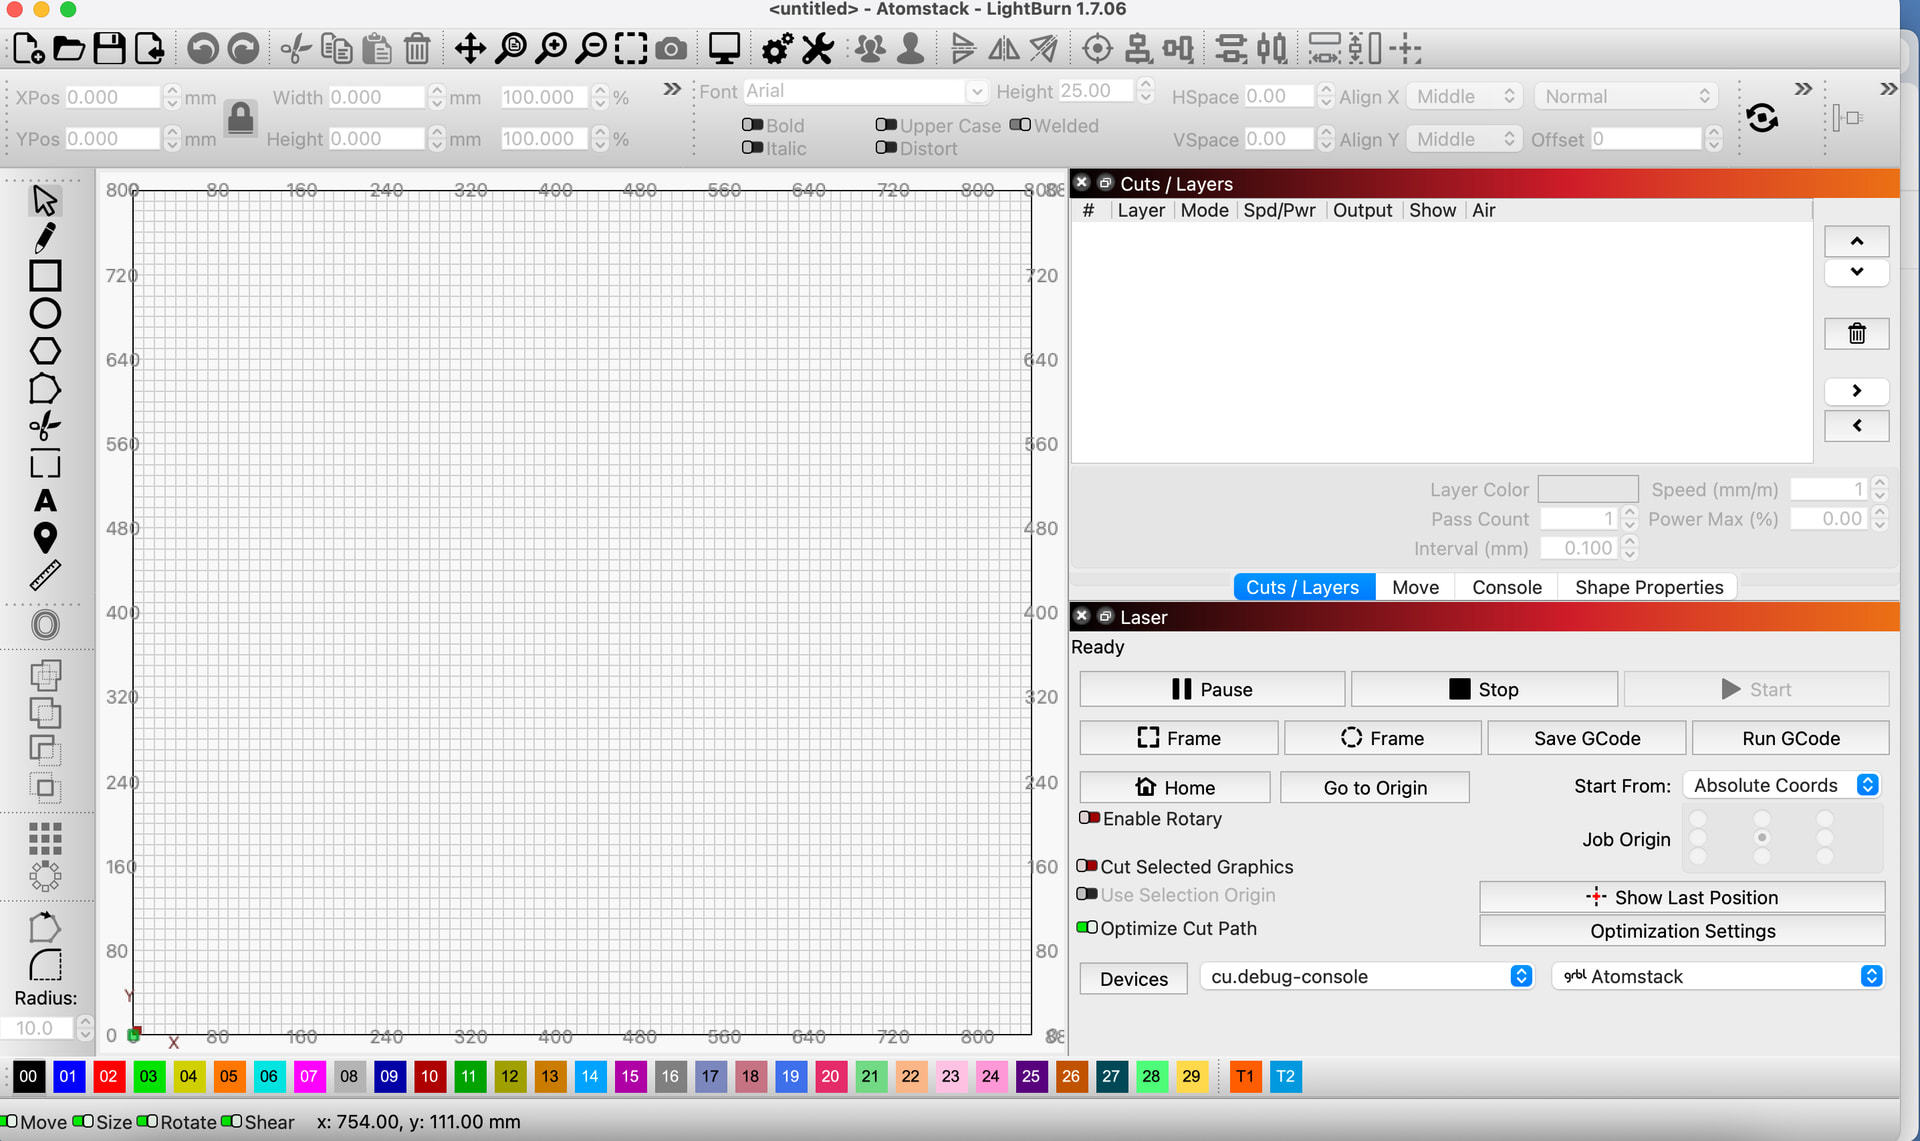Open the Atomstack device dropdown
Image resolution: width=1920 pixels, height=1141 pixels.
tap(1718, 976)
